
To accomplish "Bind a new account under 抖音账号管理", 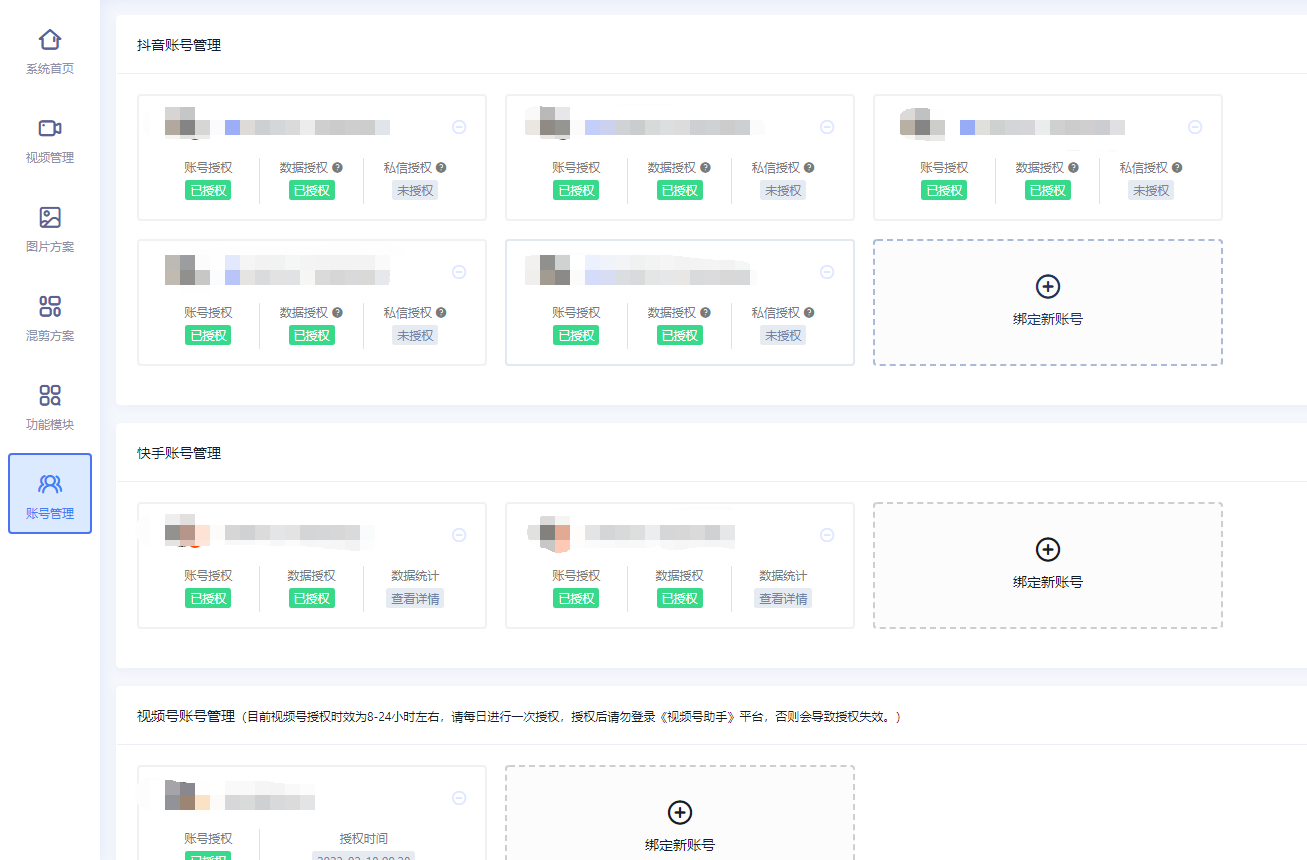I will [x=1047, y=302].
